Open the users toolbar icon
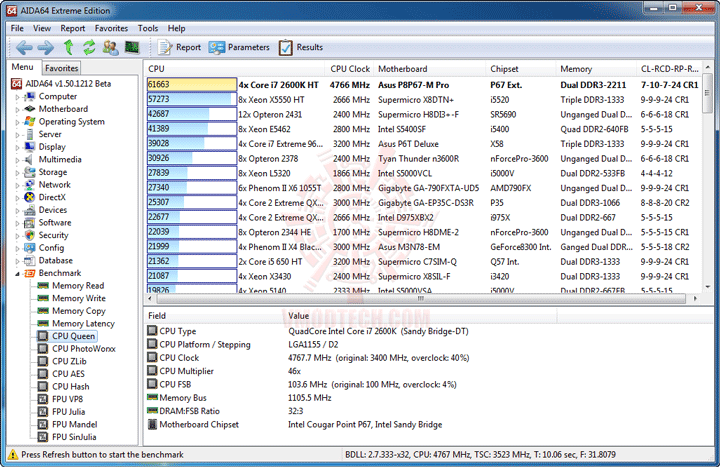The height and width of the screenshot is (467, 720). [x=110, y=47]
